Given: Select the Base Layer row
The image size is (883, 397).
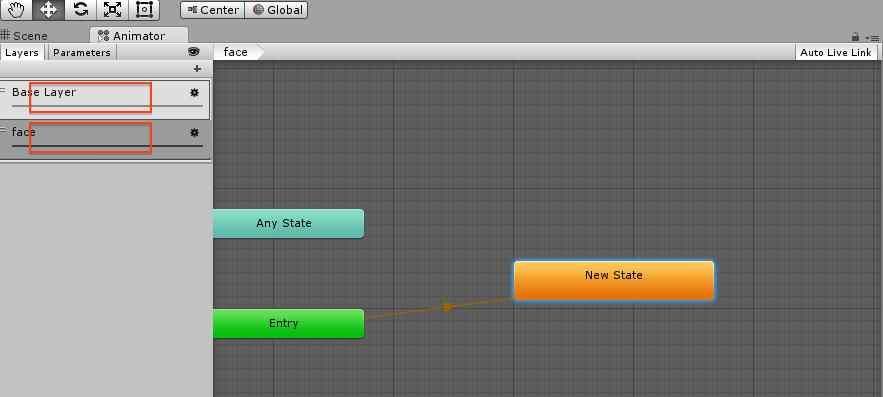Looking at the screenshot, I should pyautogui.click(x=105, y=99).
